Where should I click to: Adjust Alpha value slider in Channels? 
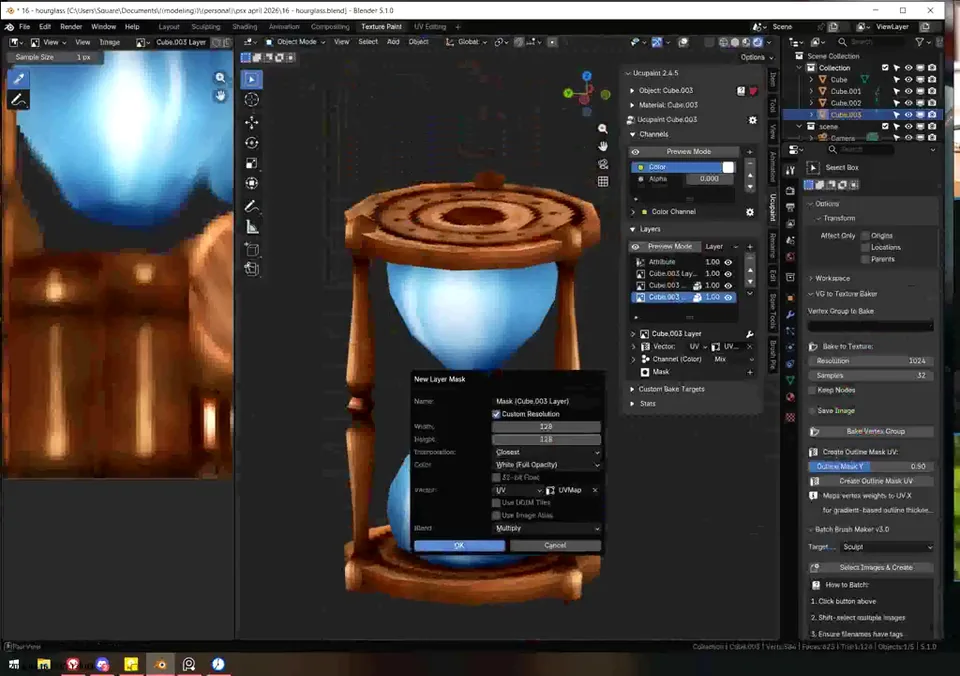click(709, 179)
